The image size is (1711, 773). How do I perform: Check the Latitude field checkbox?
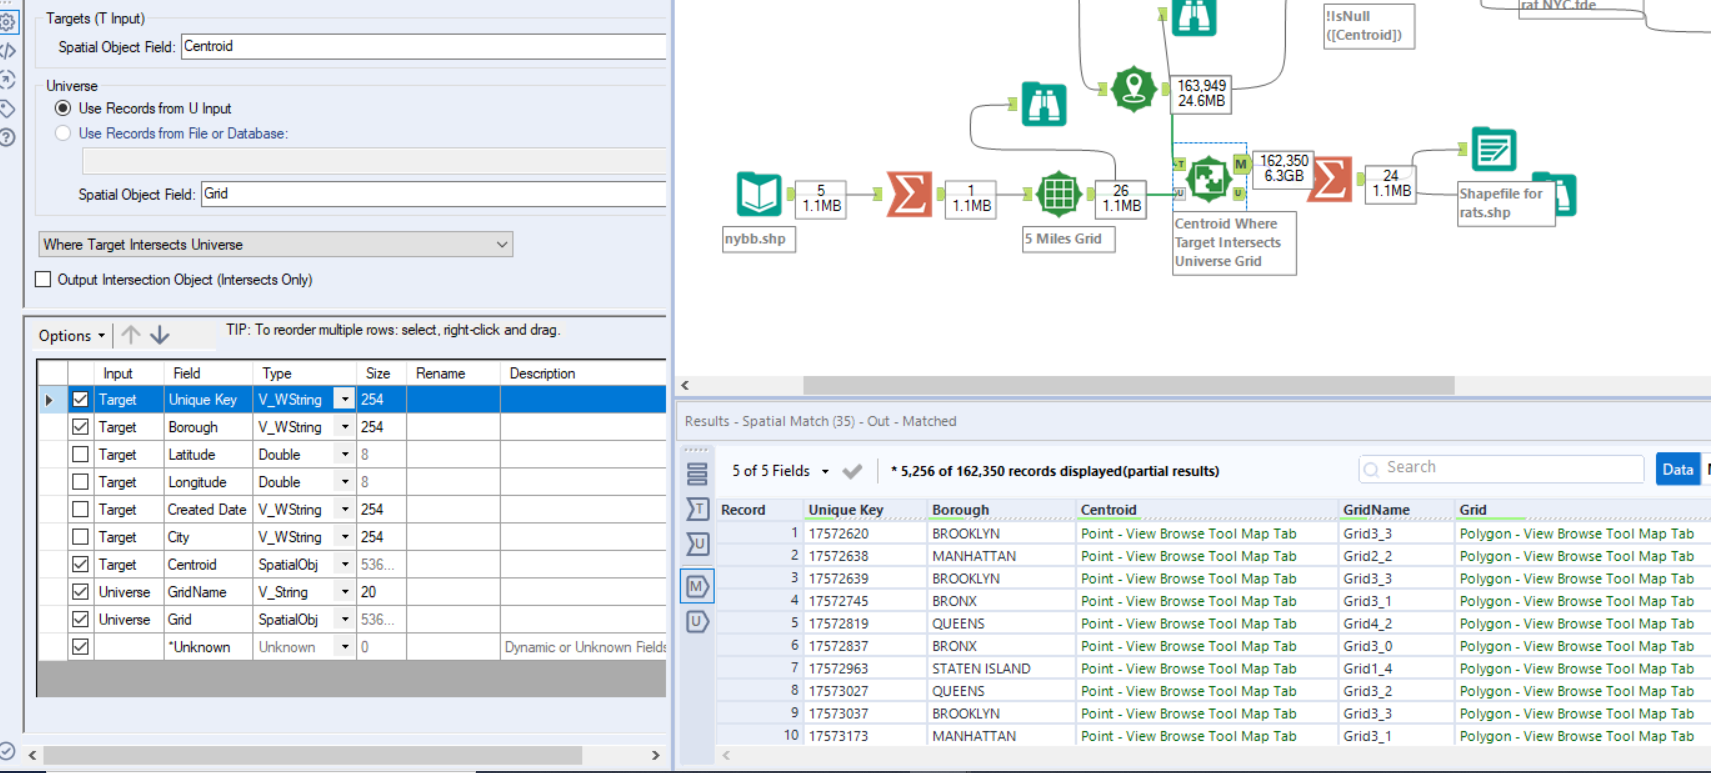click(x=81, y=454)
